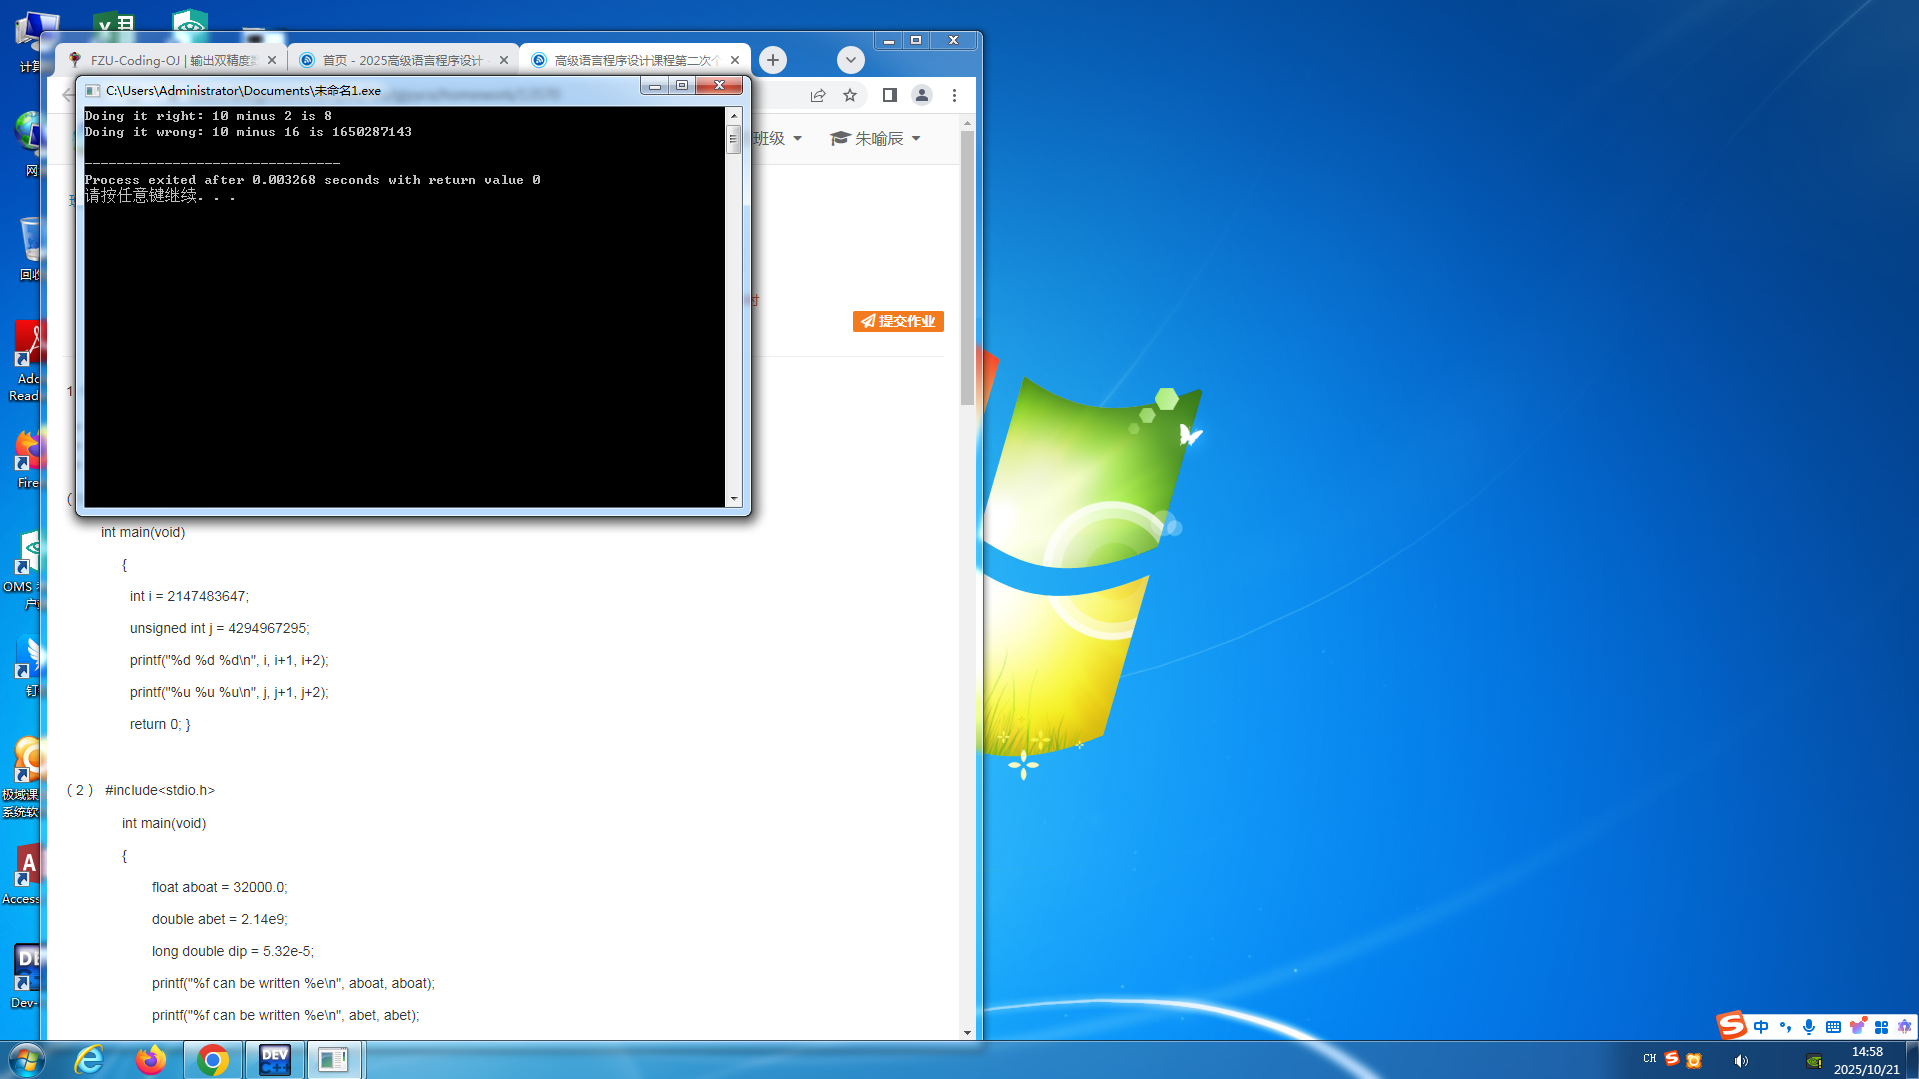The height and width of the screenshot is (1079, 1919).
Task: Click the console scrollbar up arrow
Action: point(734,115)
